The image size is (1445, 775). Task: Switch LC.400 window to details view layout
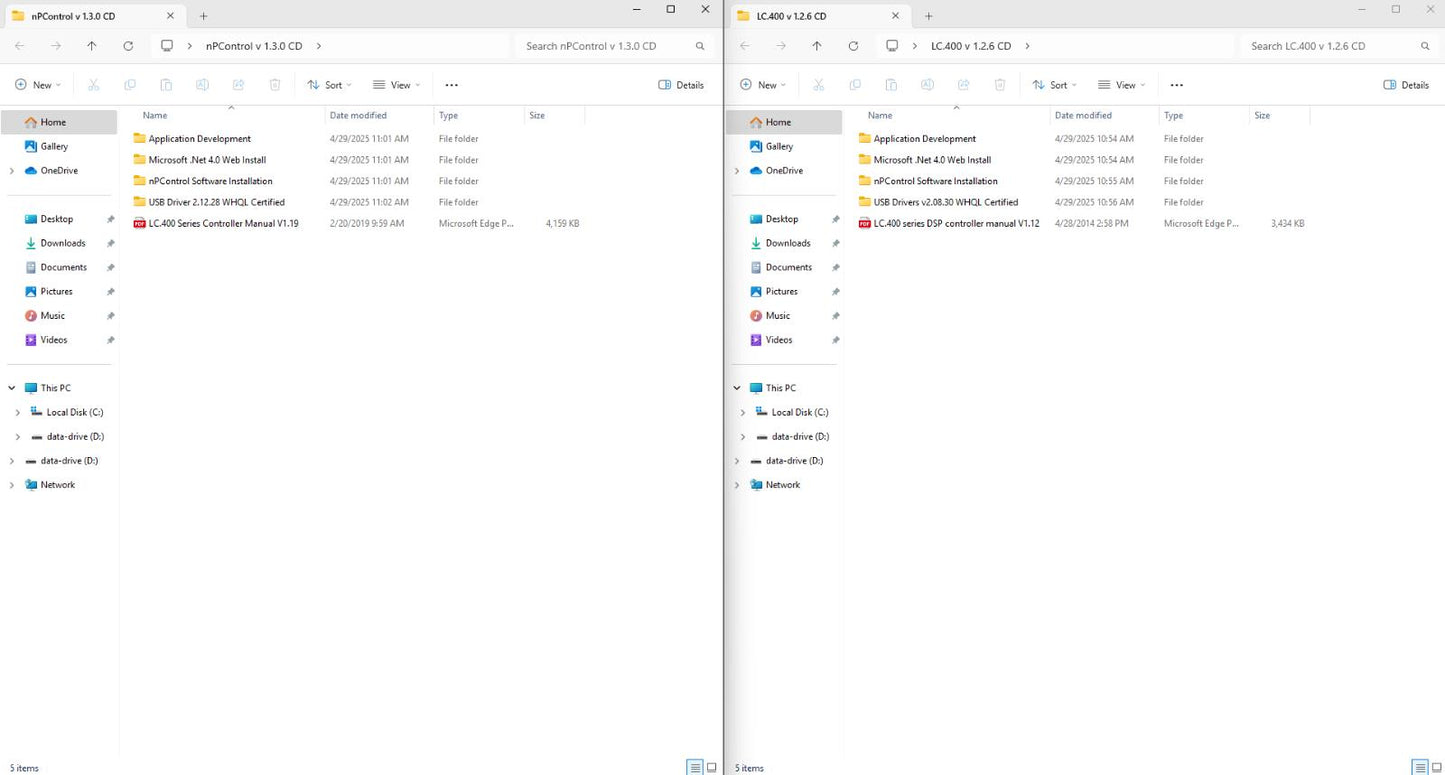tap(1420, 767)
